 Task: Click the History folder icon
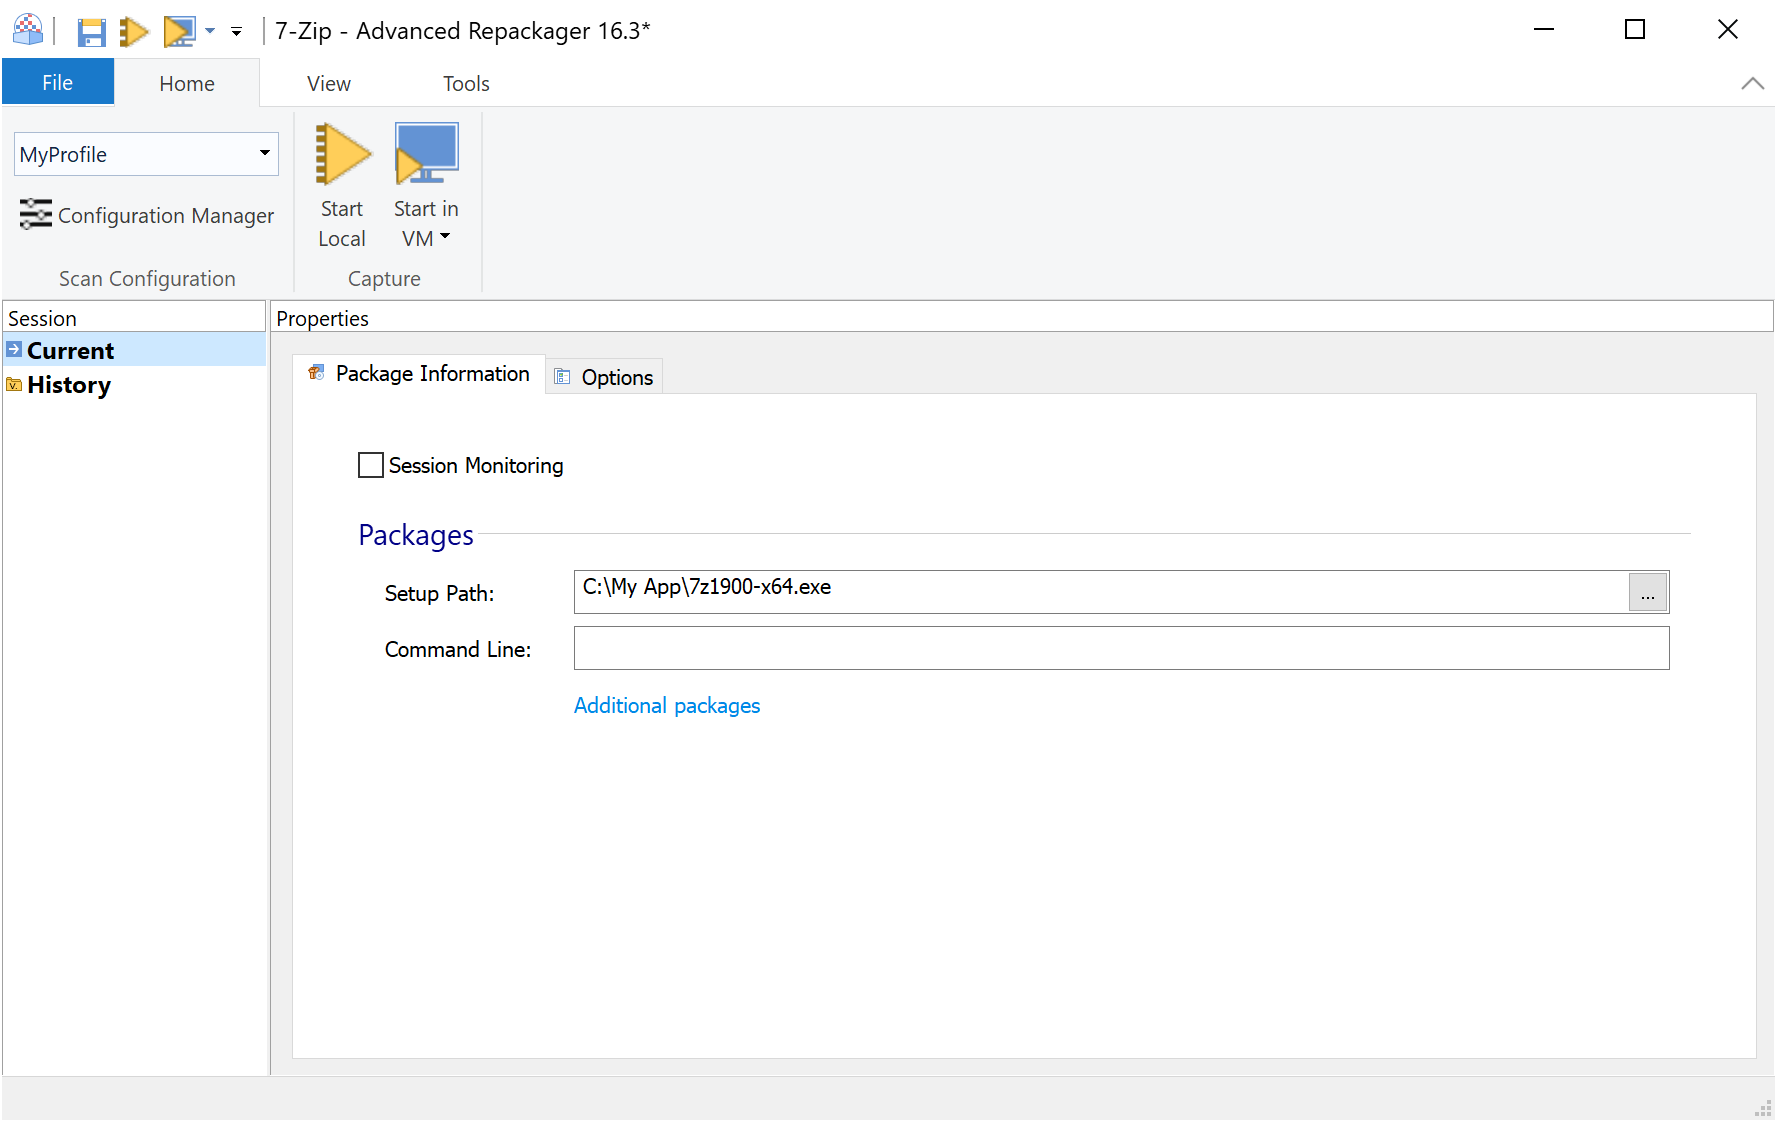pos(14,384)
